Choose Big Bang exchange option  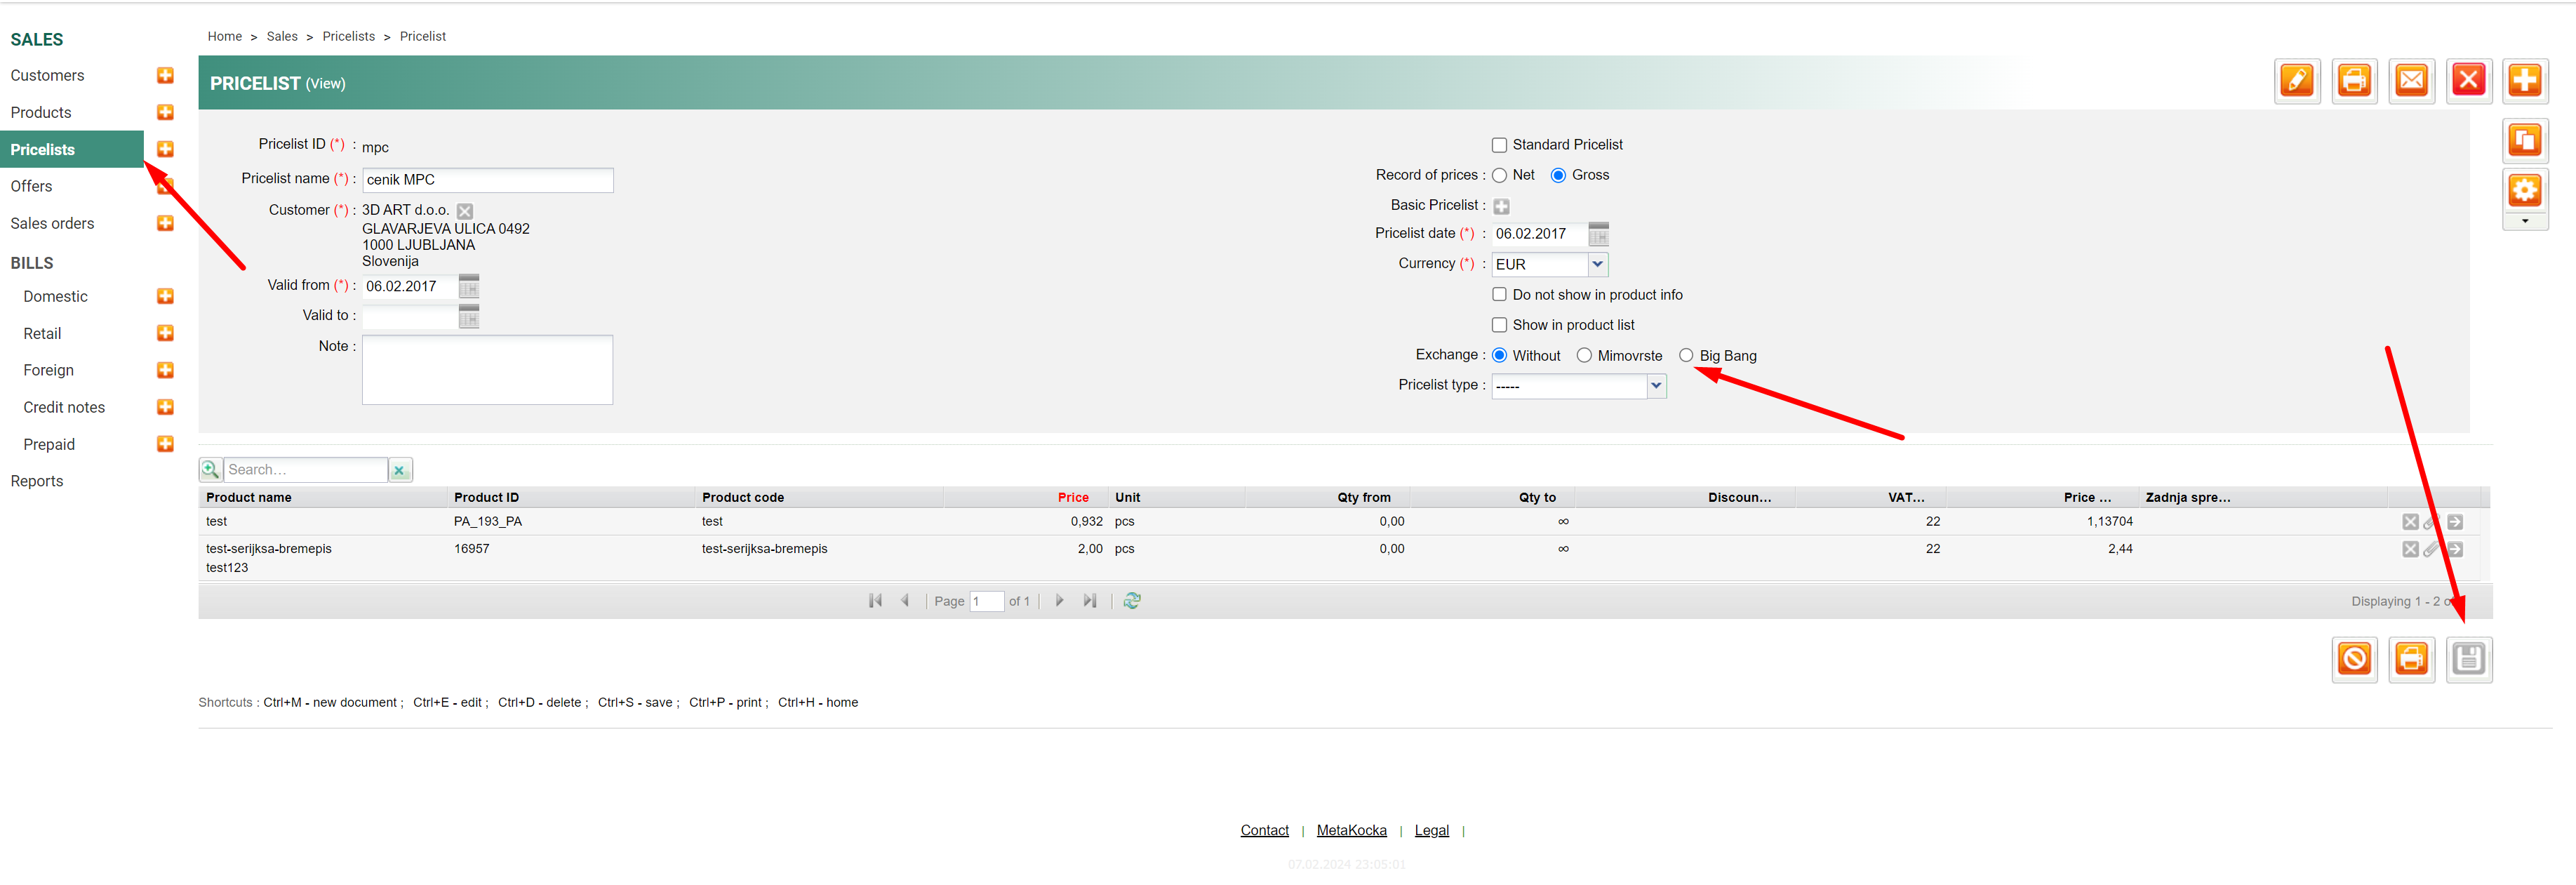(1686, 356)
